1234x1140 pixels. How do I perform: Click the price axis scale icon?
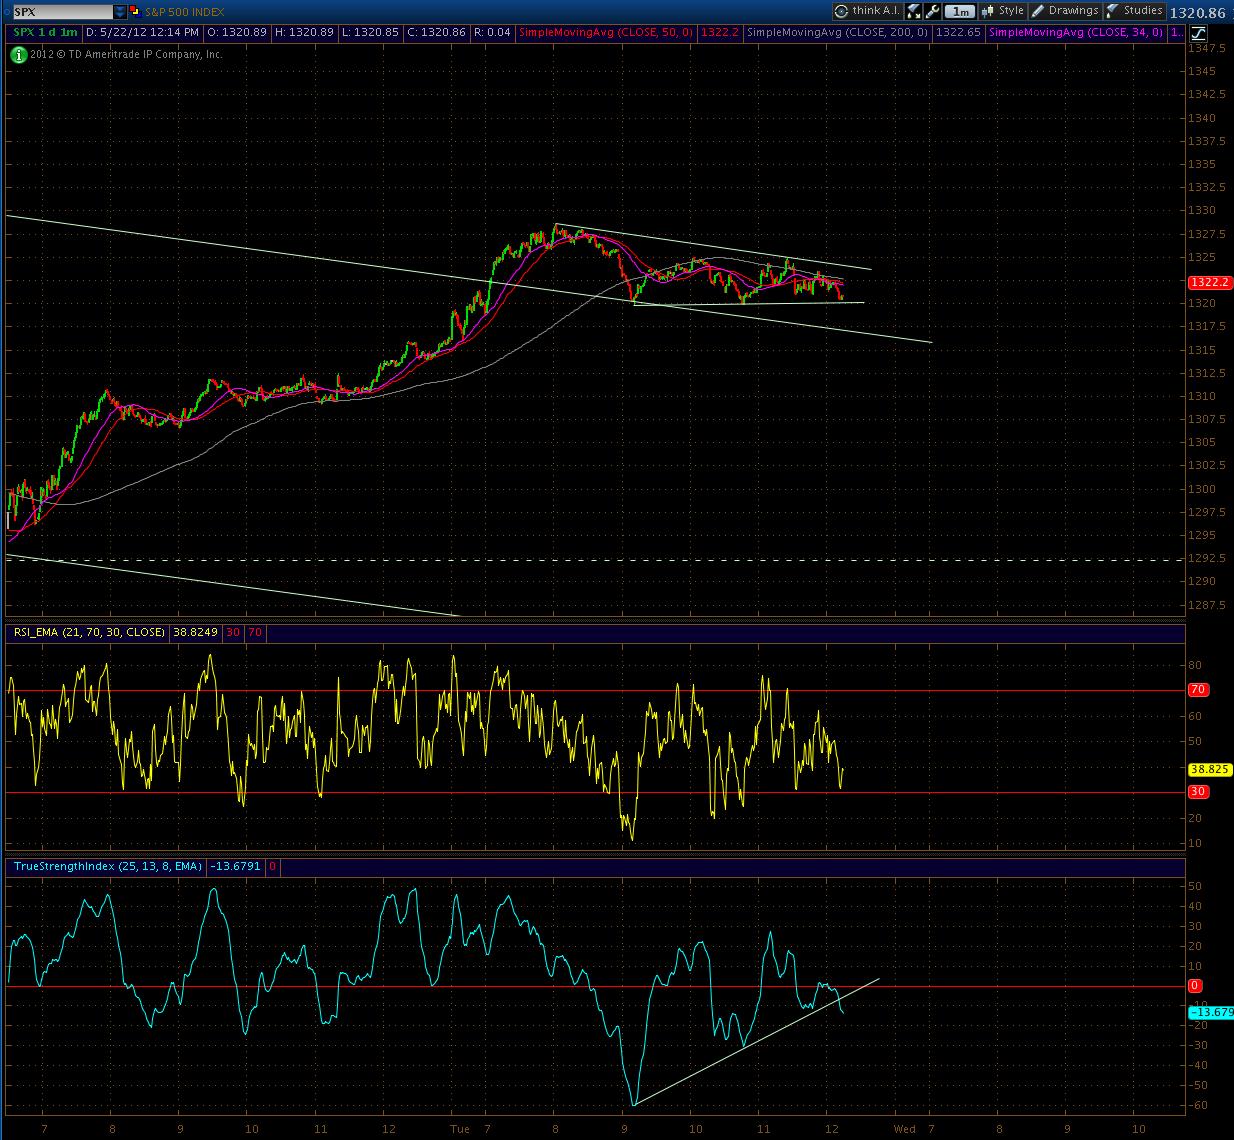1197,33
